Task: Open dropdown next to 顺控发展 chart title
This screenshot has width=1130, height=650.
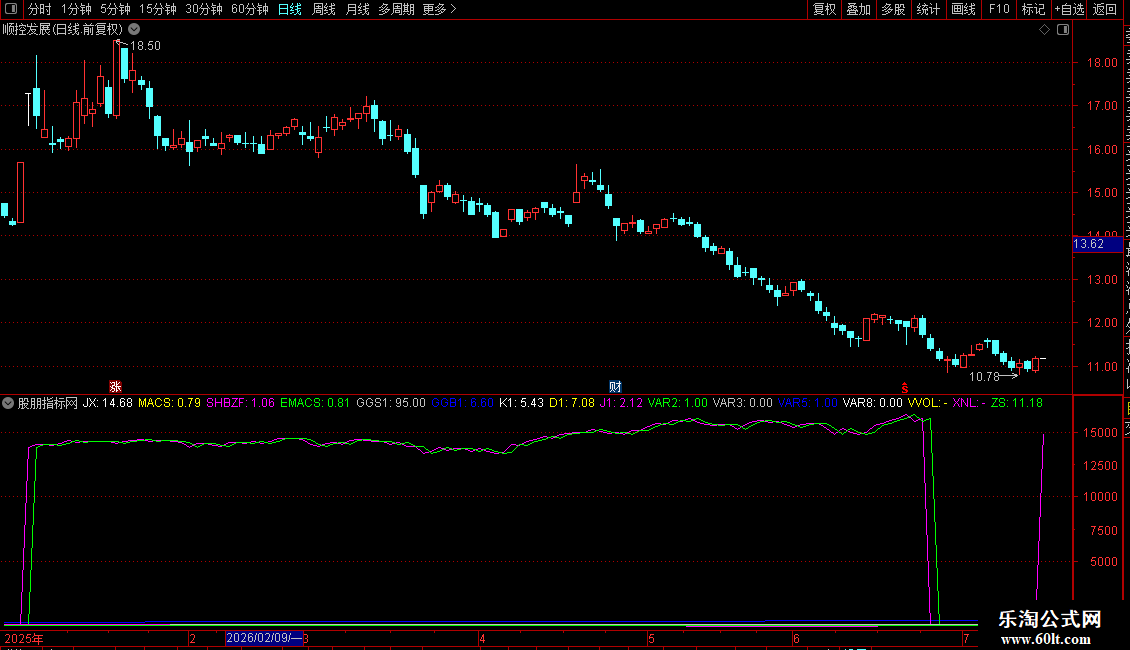Action: [x=134, y=30]
